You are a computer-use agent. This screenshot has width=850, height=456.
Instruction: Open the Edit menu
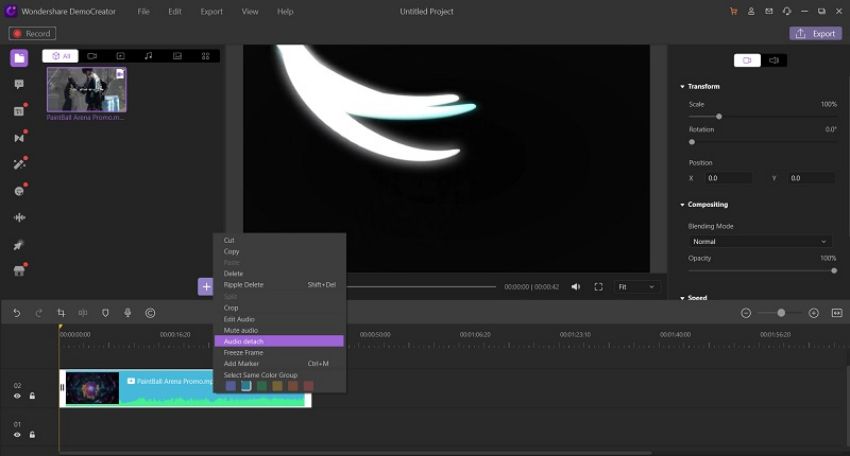[175, 11]
